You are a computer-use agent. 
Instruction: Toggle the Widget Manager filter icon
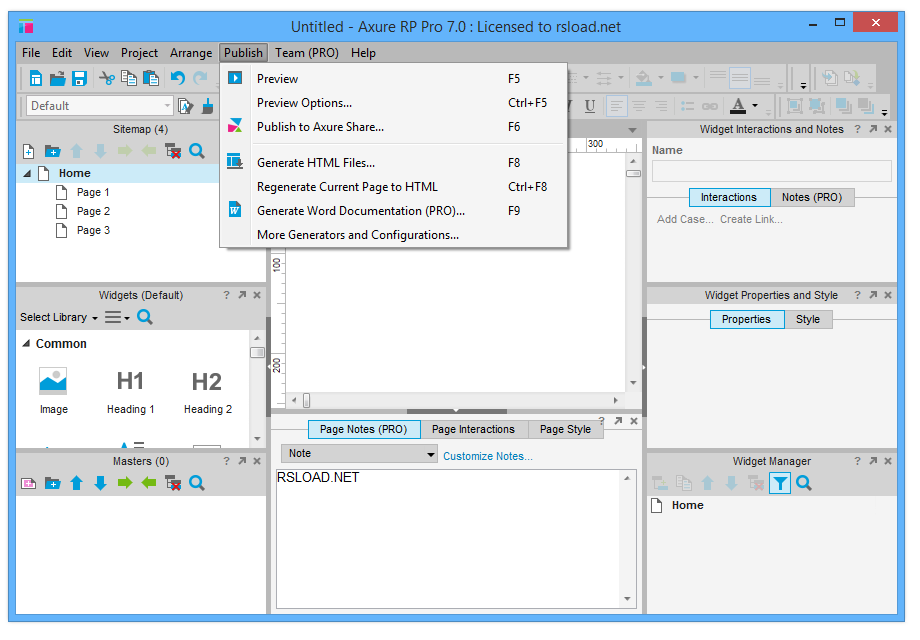(780, 483)
